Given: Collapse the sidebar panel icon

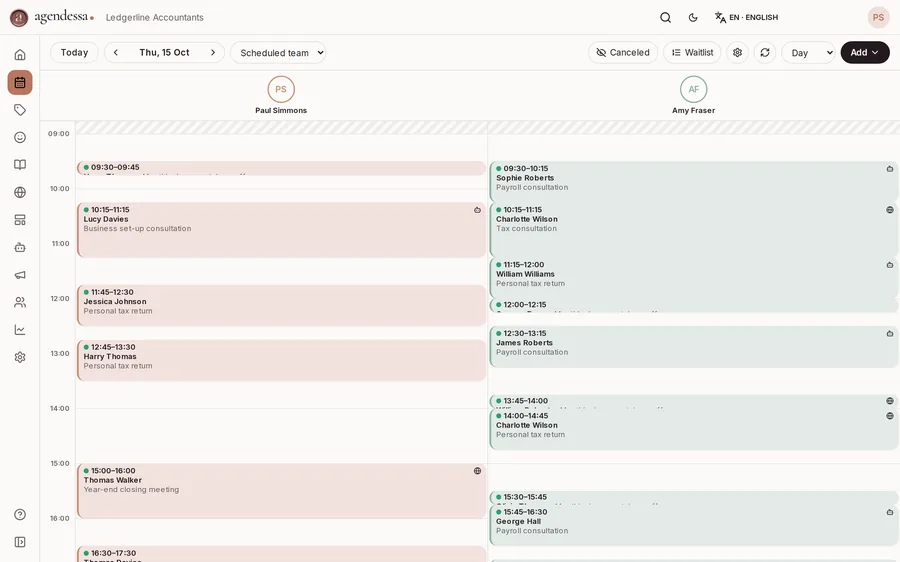Looking at the screenshot, I should 20,542.
